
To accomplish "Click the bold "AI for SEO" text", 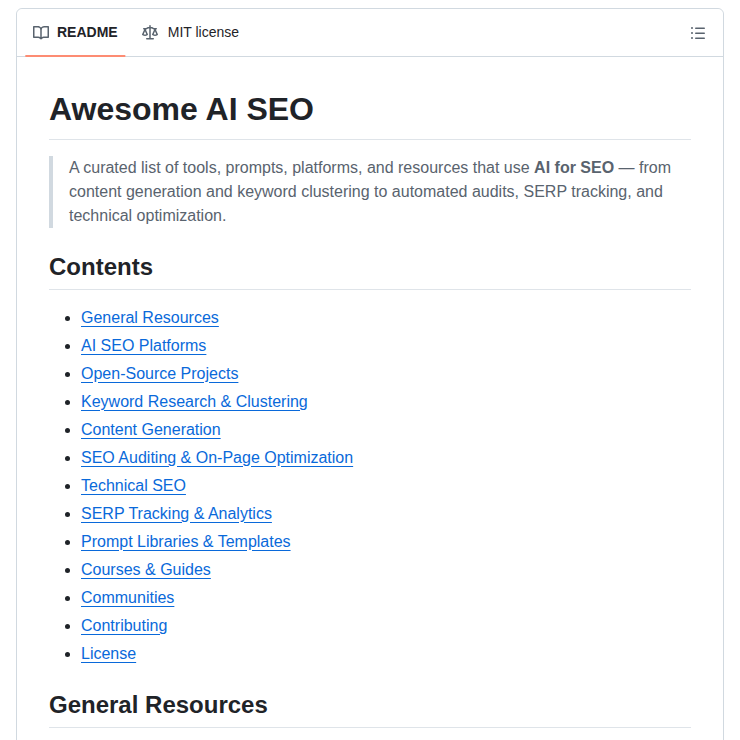I will [573, 168].
